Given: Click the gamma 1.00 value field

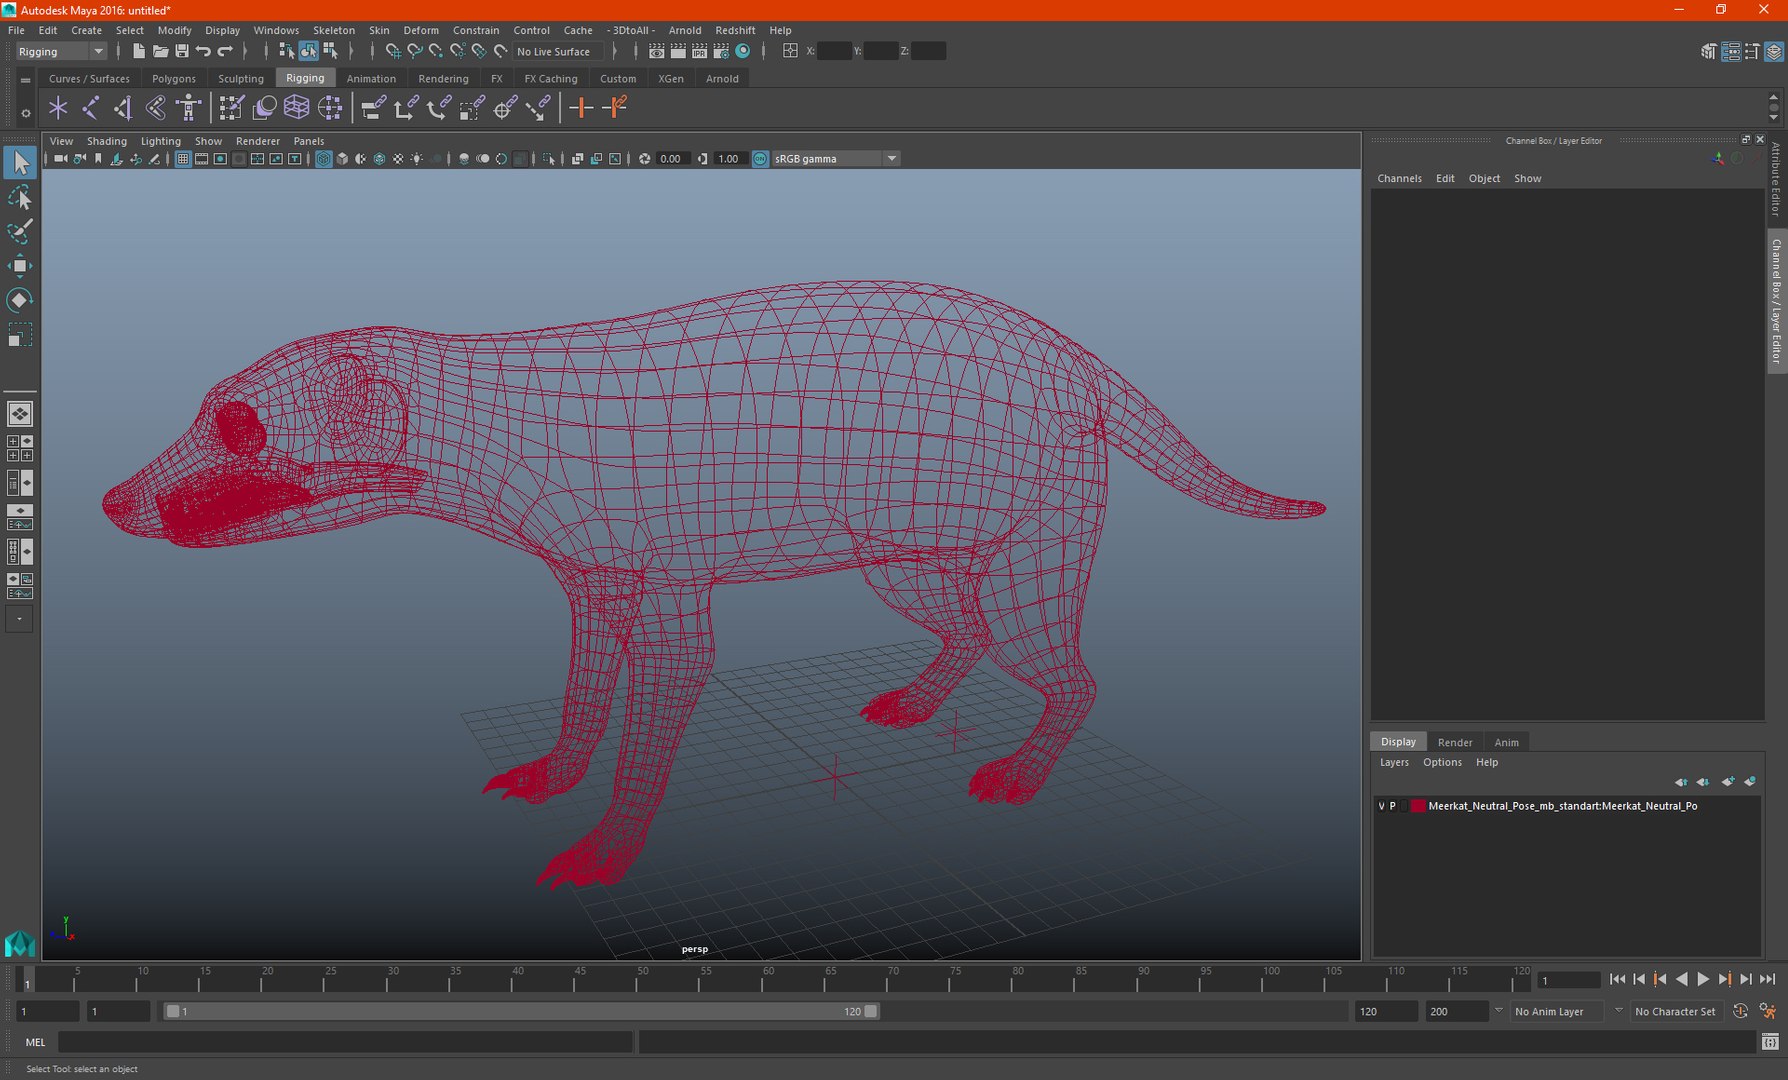Looking at the screenshot, I should (x=729, y=159).
